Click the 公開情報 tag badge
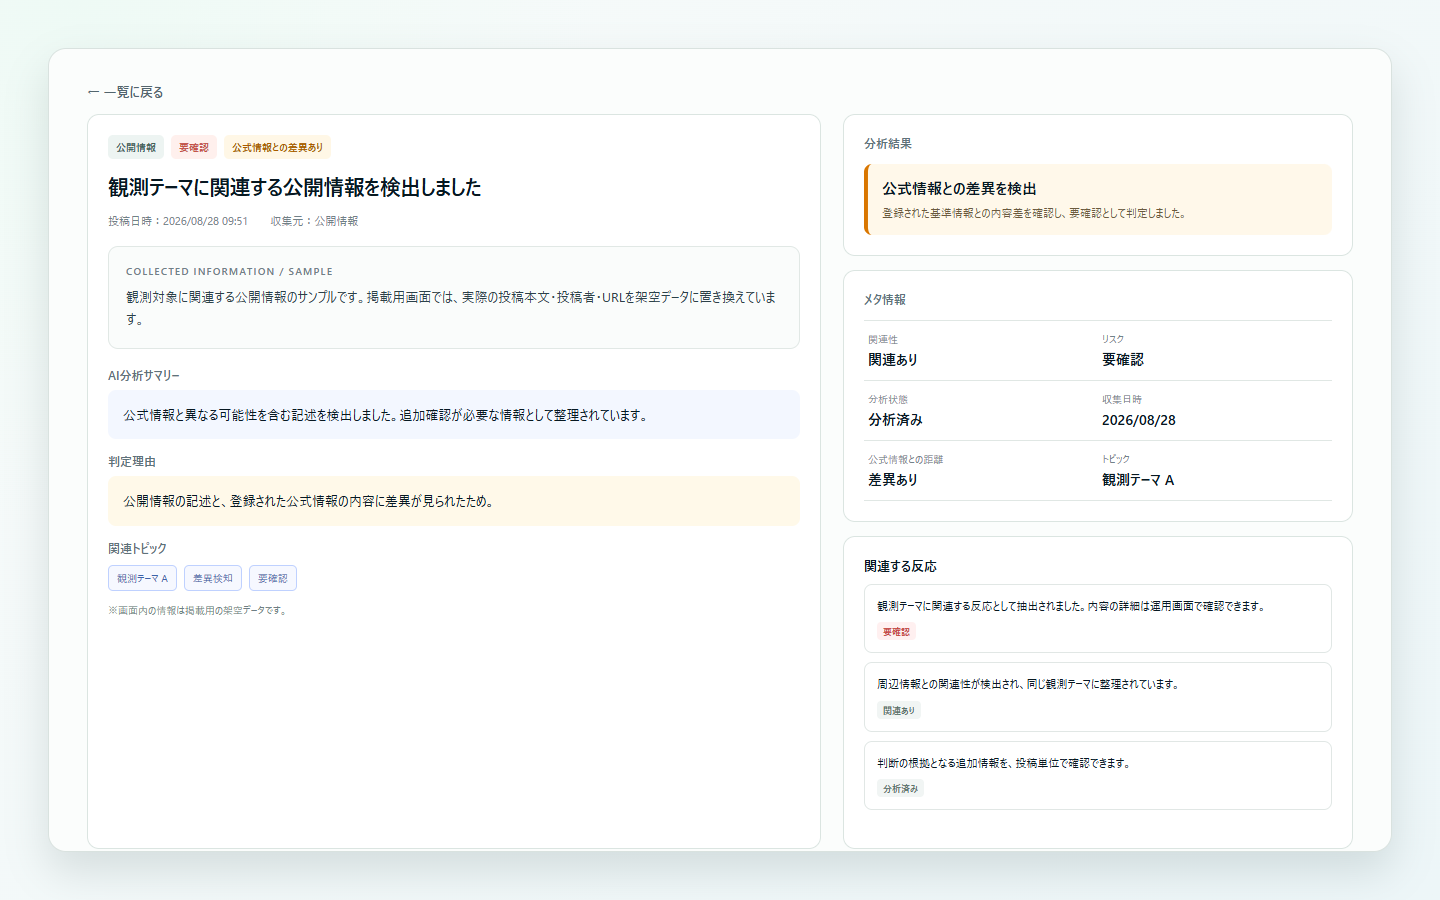The image size is (1440, 900). pos(136,147)
